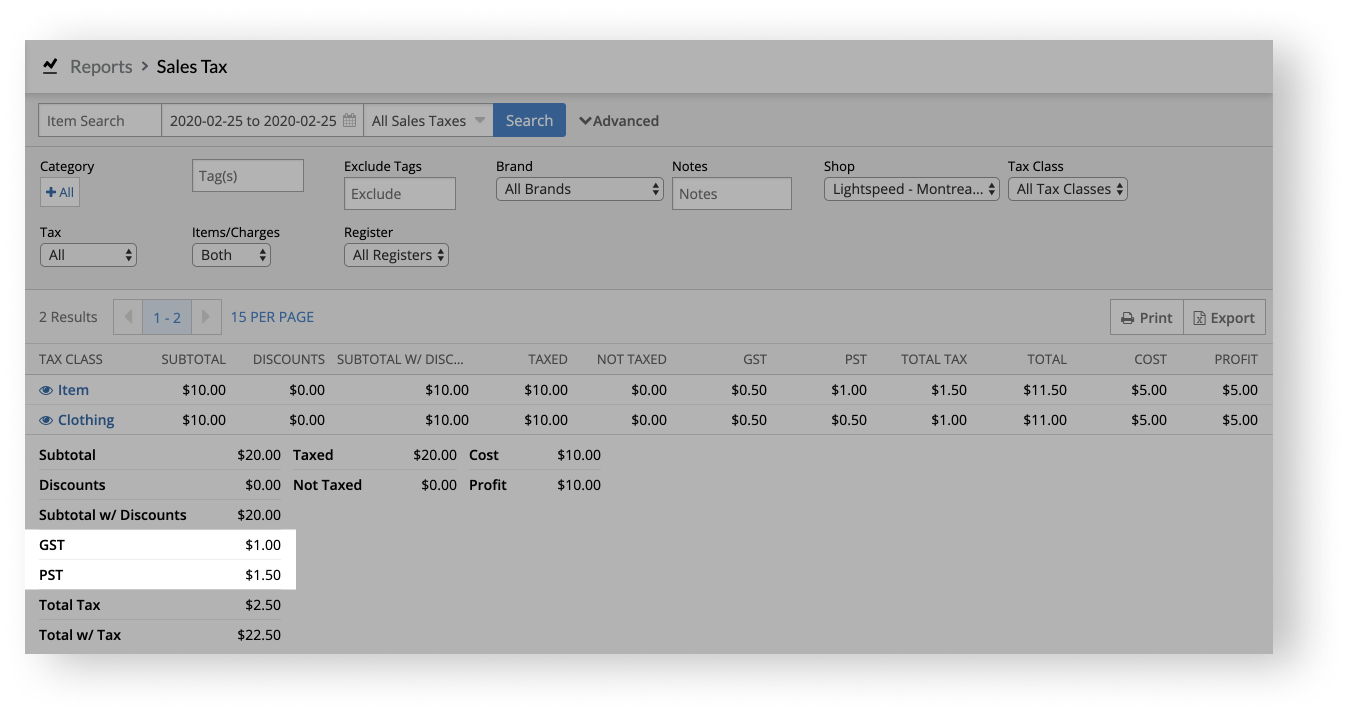Sort by DISCOUNTS column header

click(289, 359)
